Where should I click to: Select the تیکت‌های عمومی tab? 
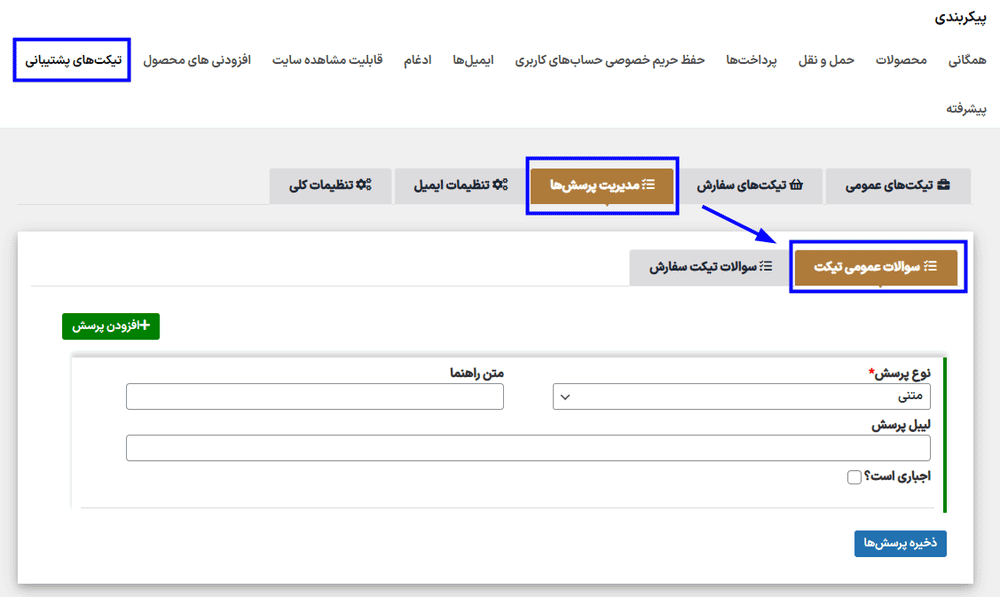tap(898, 186)
